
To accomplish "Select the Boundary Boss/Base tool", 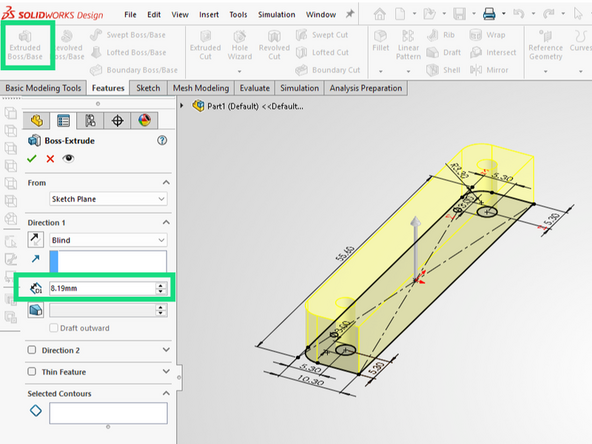I will [x=134, y=70].
